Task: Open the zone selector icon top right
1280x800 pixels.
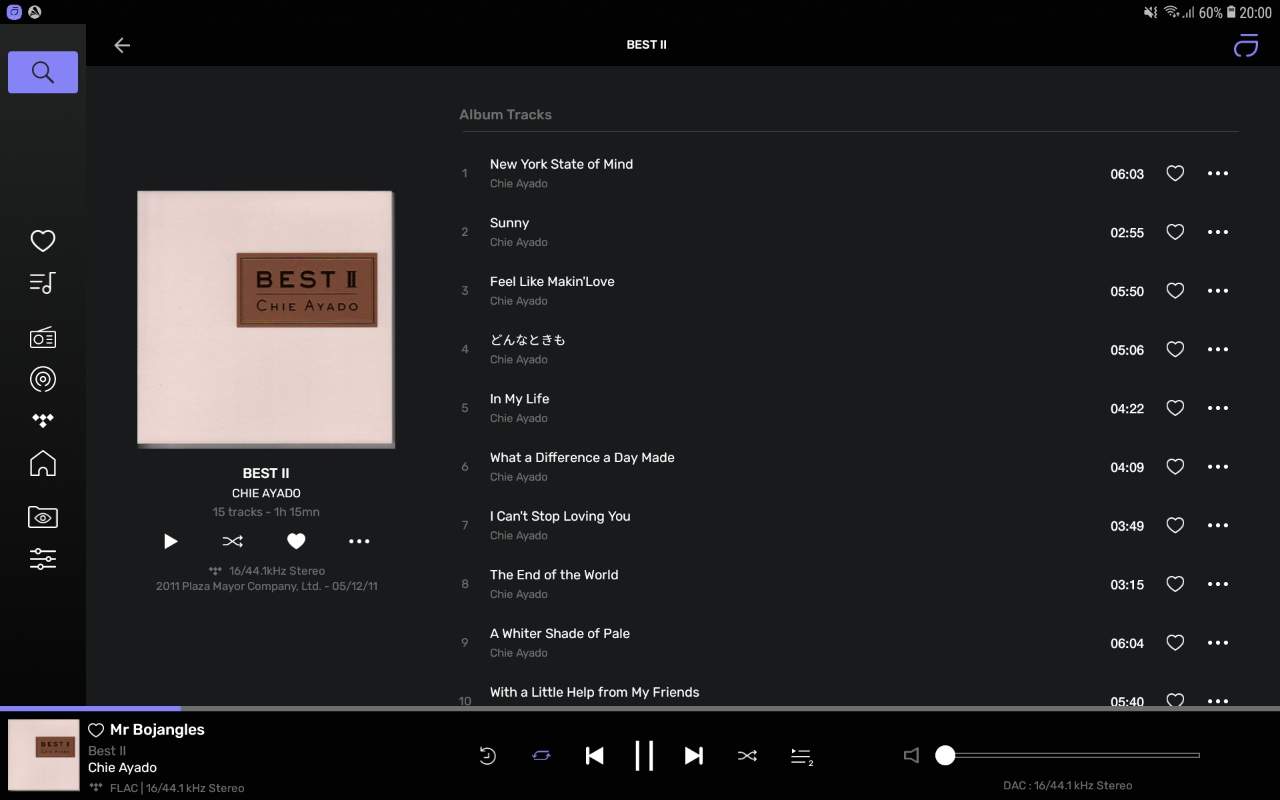Action: point(1245,45)
